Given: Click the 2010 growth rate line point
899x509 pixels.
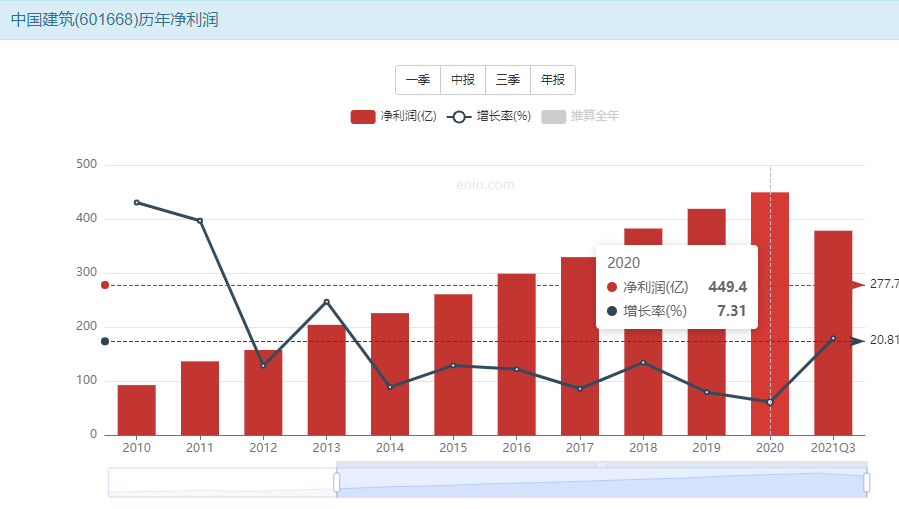Looking at the screenshot, I should 136,202.
